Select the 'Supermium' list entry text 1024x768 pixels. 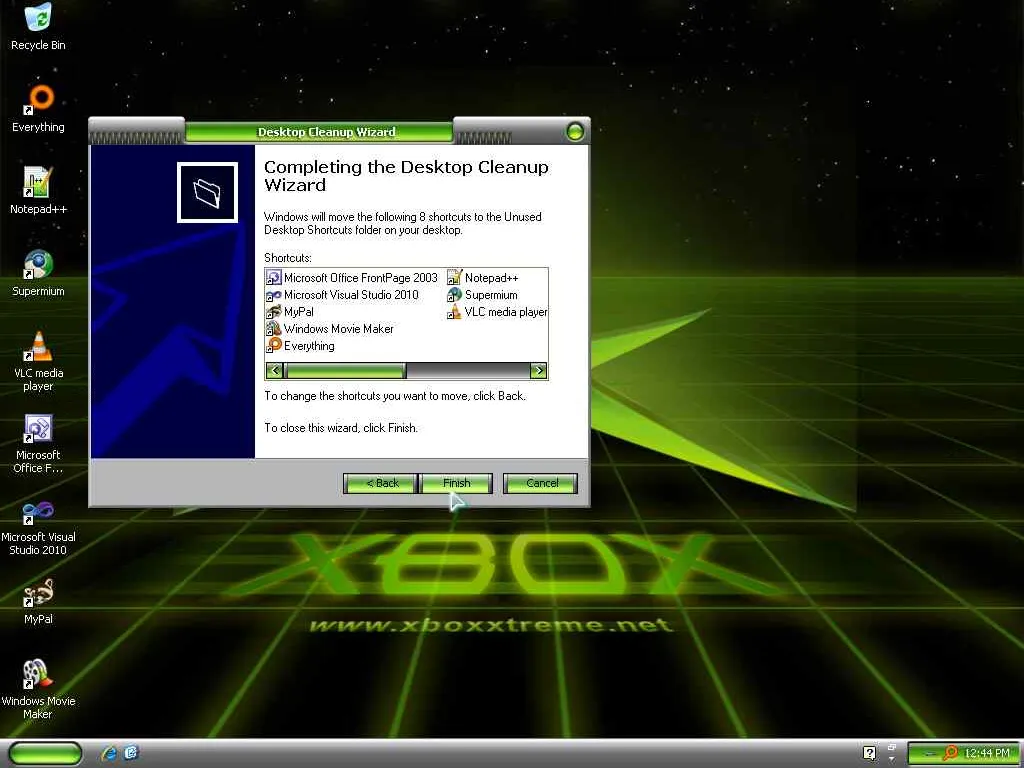[491, 295]
